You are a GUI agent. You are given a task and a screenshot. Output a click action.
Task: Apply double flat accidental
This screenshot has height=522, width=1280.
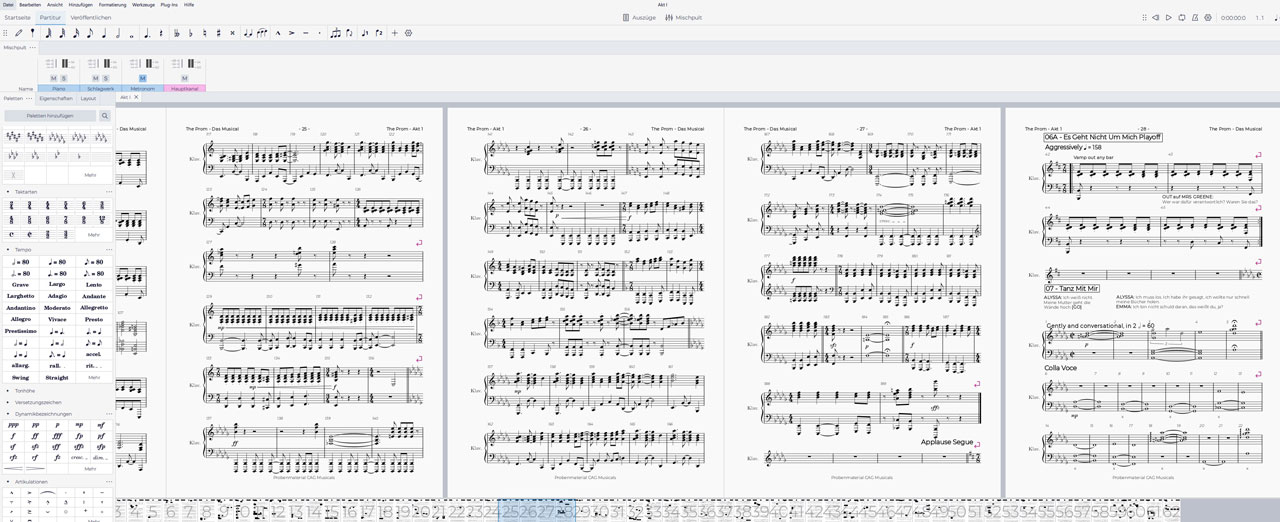pos(177,33)
